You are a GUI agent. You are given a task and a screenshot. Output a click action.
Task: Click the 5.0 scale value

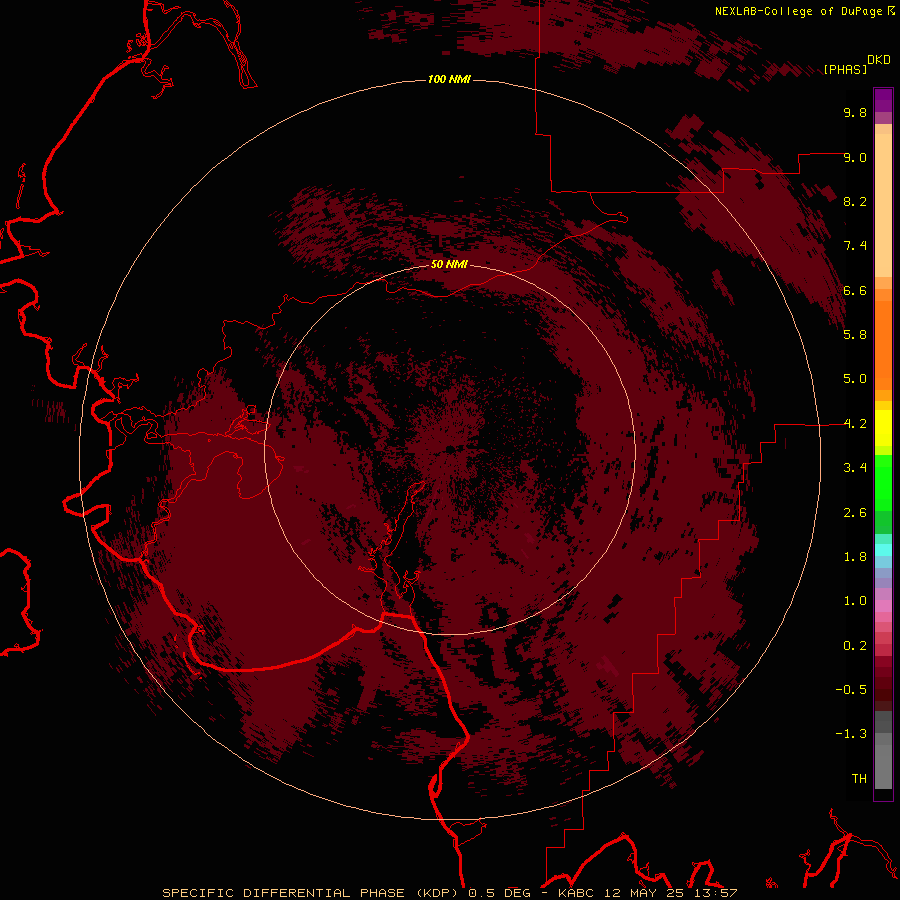coord(855,379)
